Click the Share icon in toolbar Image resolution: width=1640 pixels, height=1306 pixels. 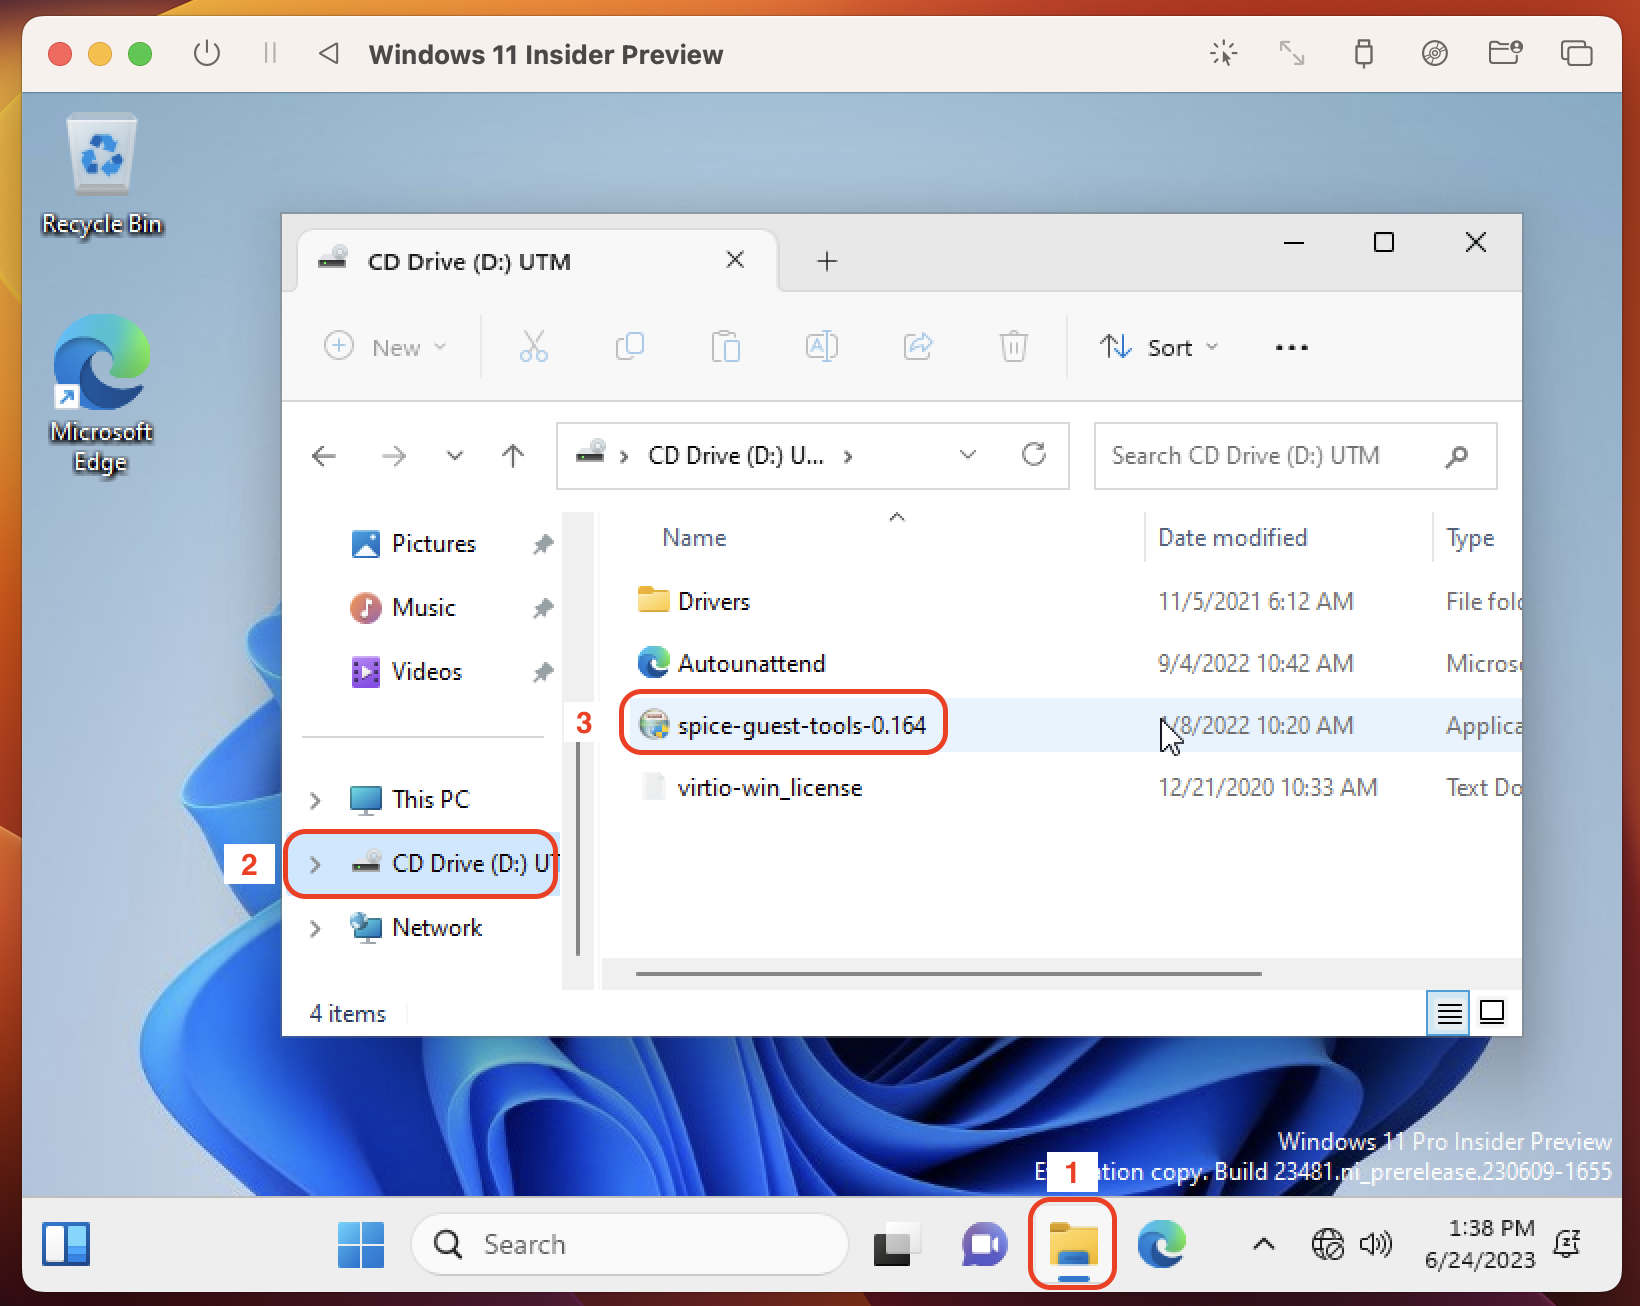tap(918, 347)
